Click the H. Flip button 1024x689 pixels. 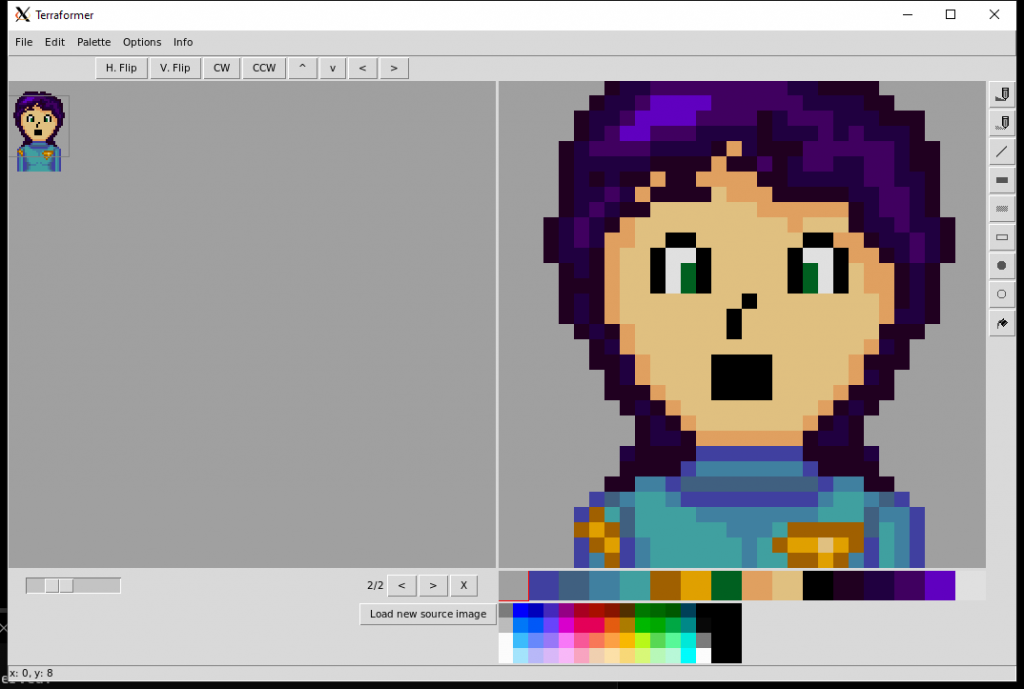pos(121,68)
